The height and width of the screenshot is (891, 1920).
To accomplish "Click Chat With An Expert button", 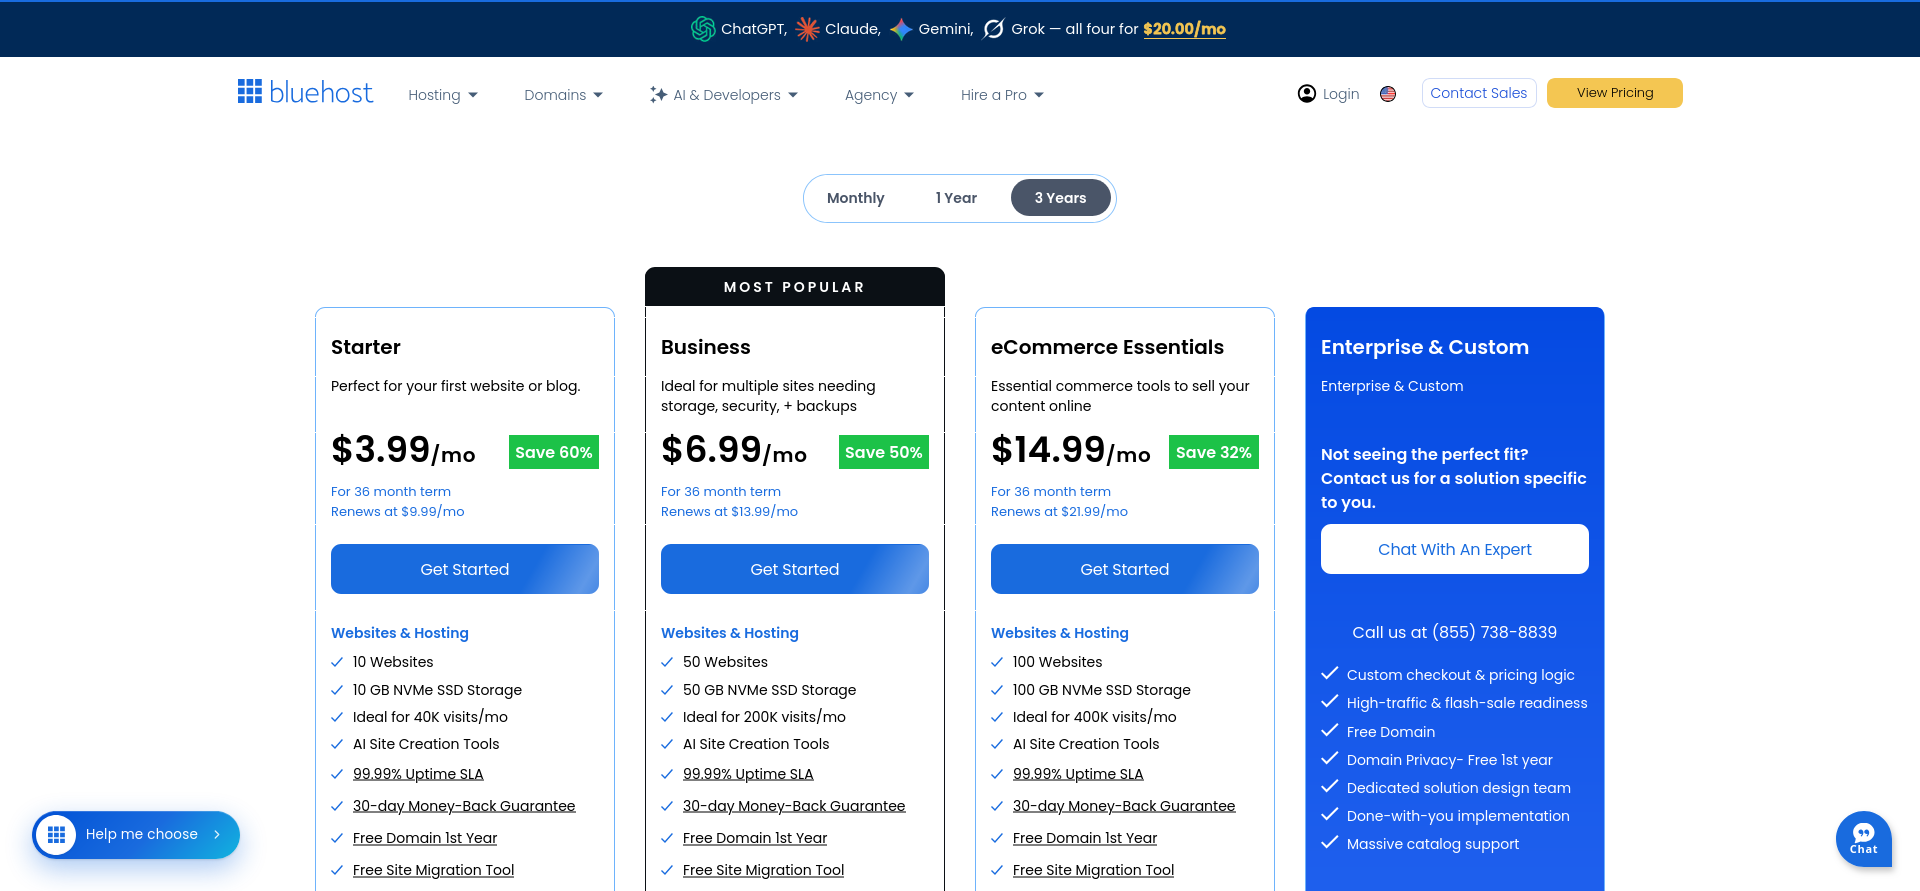I will [x=1455, y=549].
